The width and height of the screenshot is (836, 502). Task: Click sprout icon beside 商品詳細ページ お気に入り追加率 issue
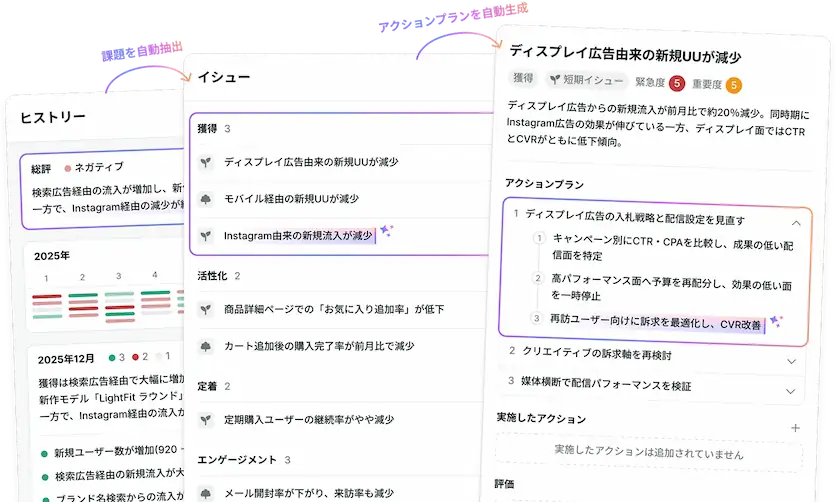coord(206,310)
